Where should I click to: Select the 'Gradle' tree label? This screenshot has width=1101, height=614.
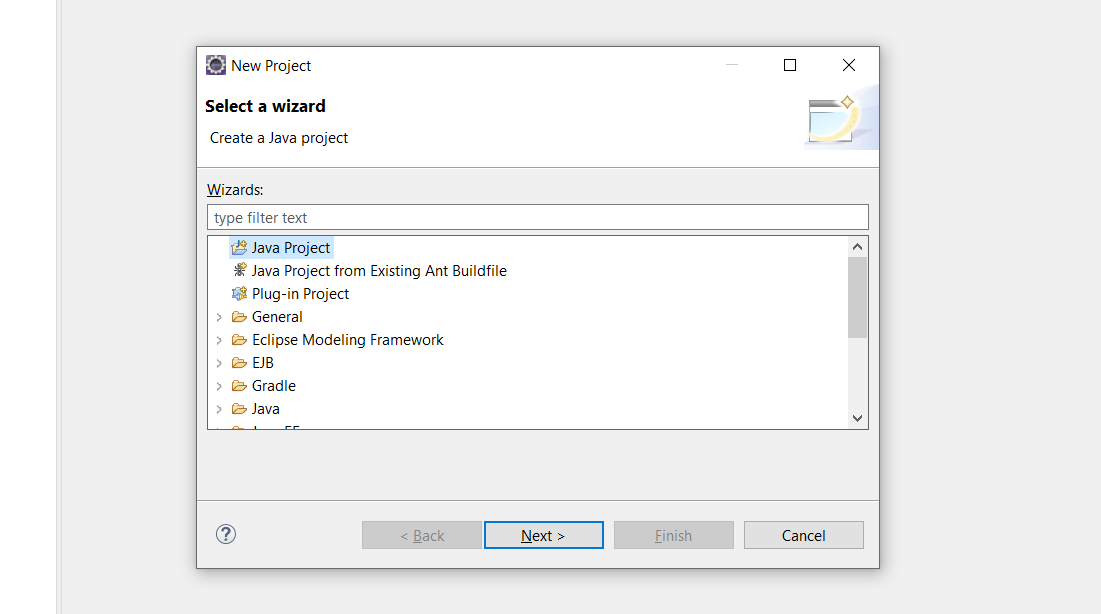point(274,386)
